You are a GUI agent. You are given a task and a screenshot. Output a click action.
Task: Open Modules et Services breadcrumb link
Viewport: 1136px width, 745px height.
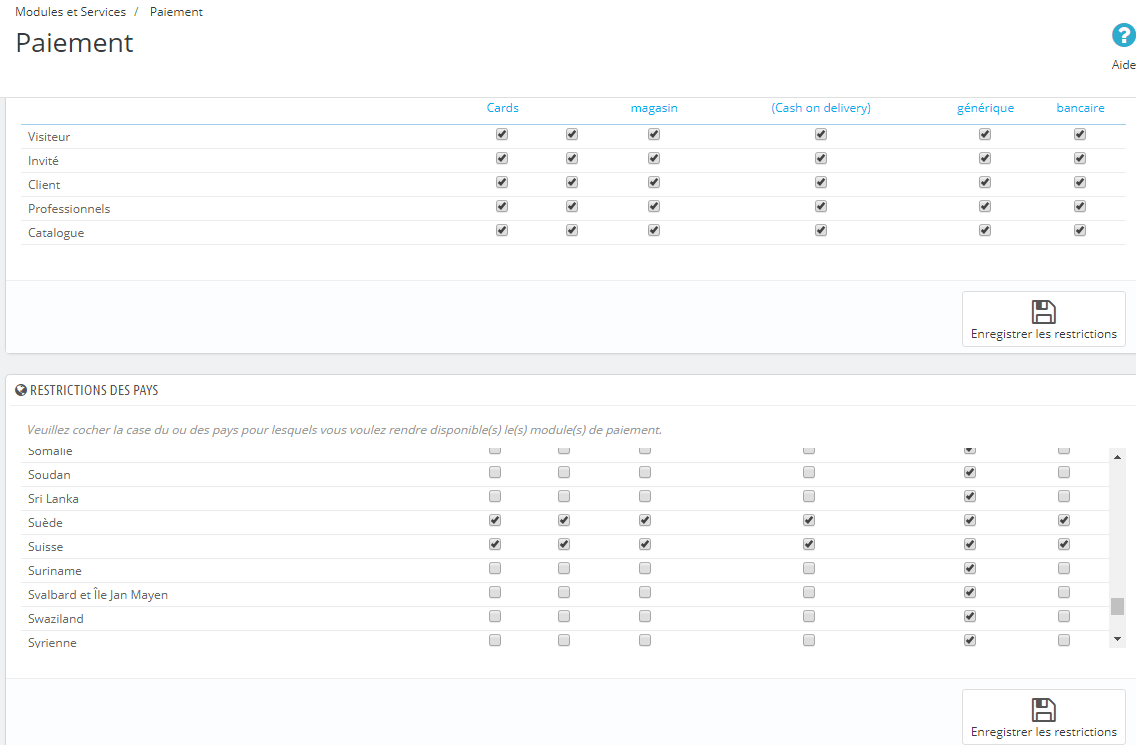point(70,12)
